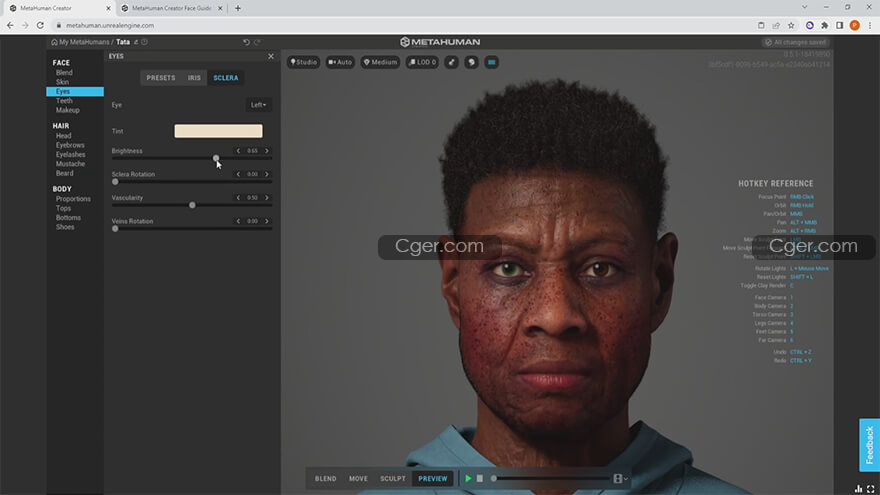Viewport: 880px width, 495px height.
Task: Switch to the Presets tab
Action: tap(160, 78)
